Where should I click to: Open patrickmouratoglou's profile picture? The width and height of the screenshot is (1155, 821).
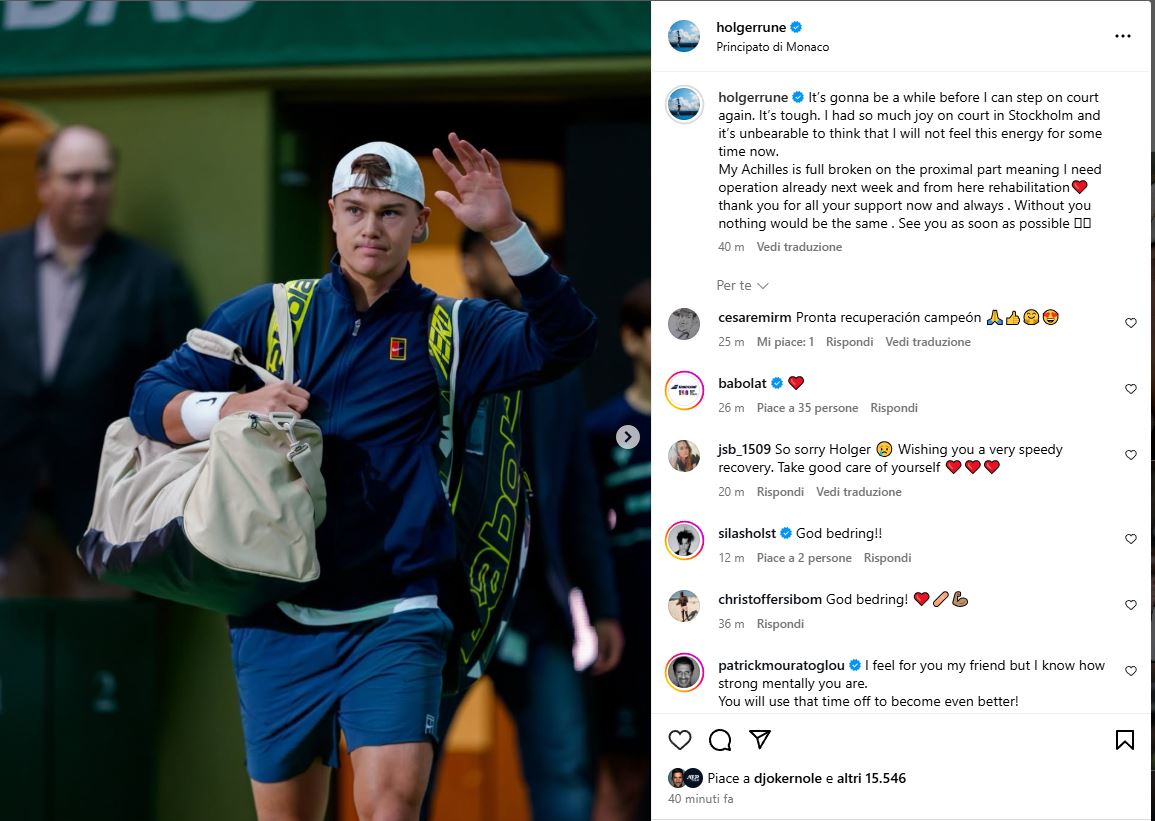point(684,672)
